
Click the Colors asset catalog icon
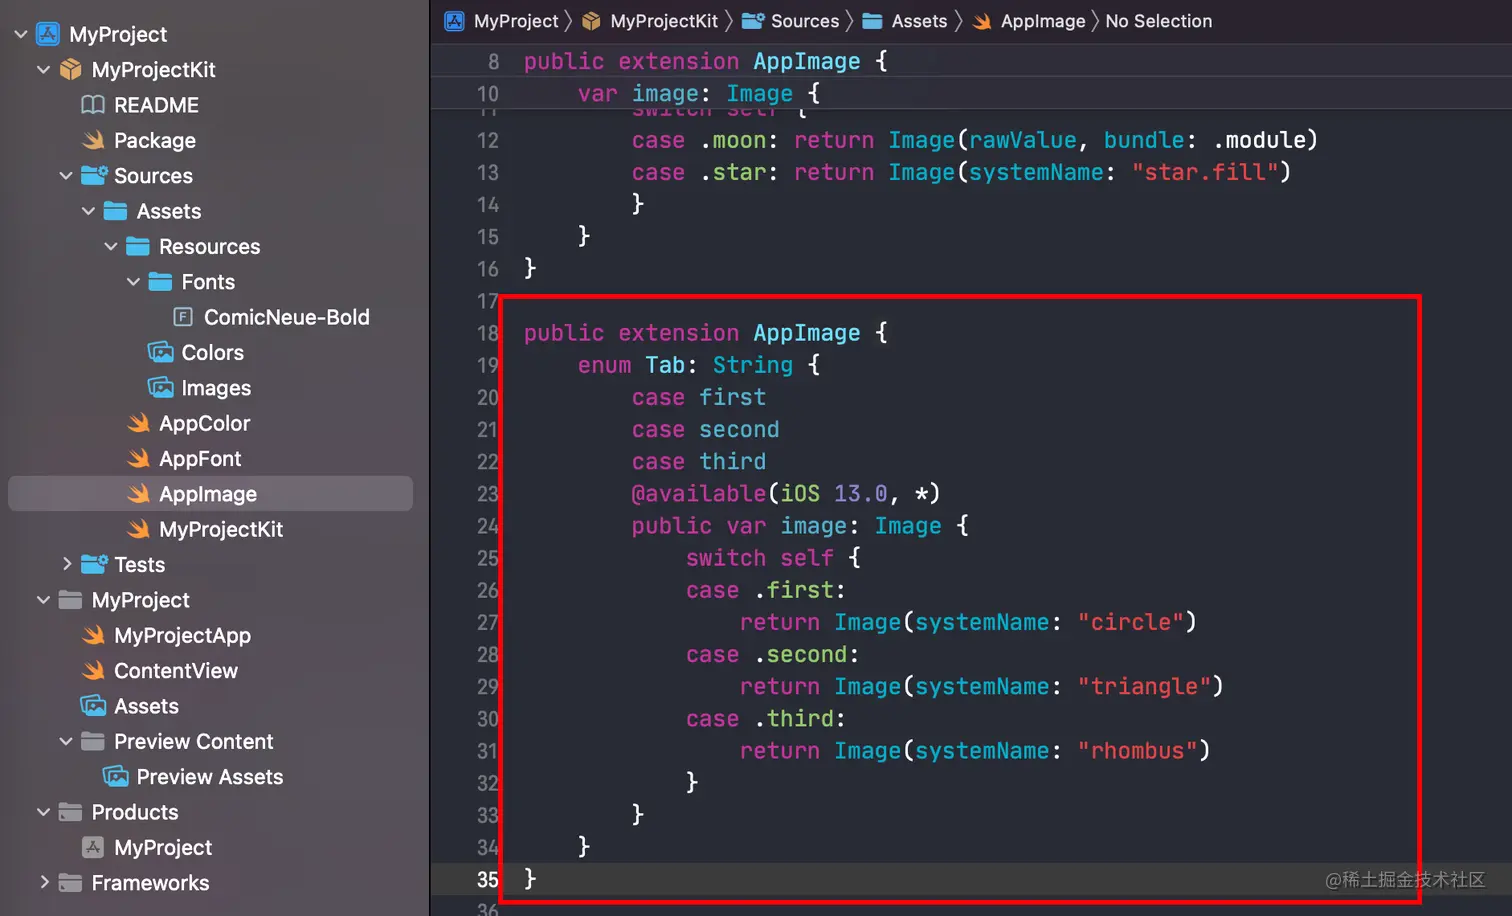tap(161, 352)
